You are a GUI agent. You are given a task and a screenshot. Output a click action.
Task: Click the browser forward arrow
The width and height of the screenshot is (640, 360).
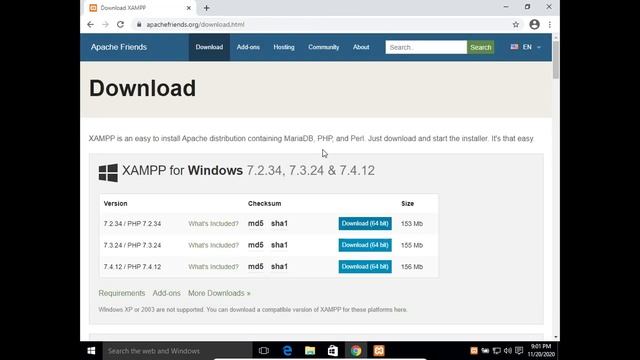pos(105,24)
